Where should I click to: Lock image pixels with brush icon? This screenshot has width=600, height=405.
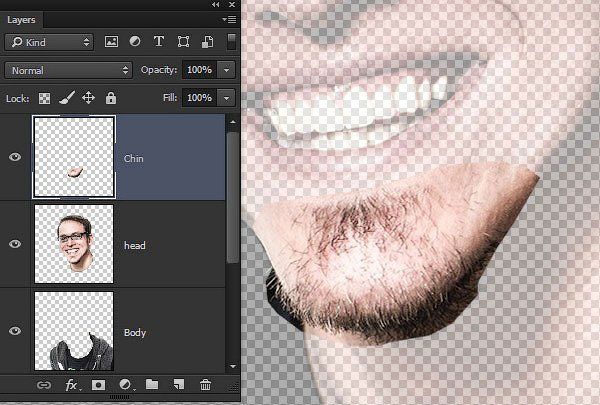[67, 98]
